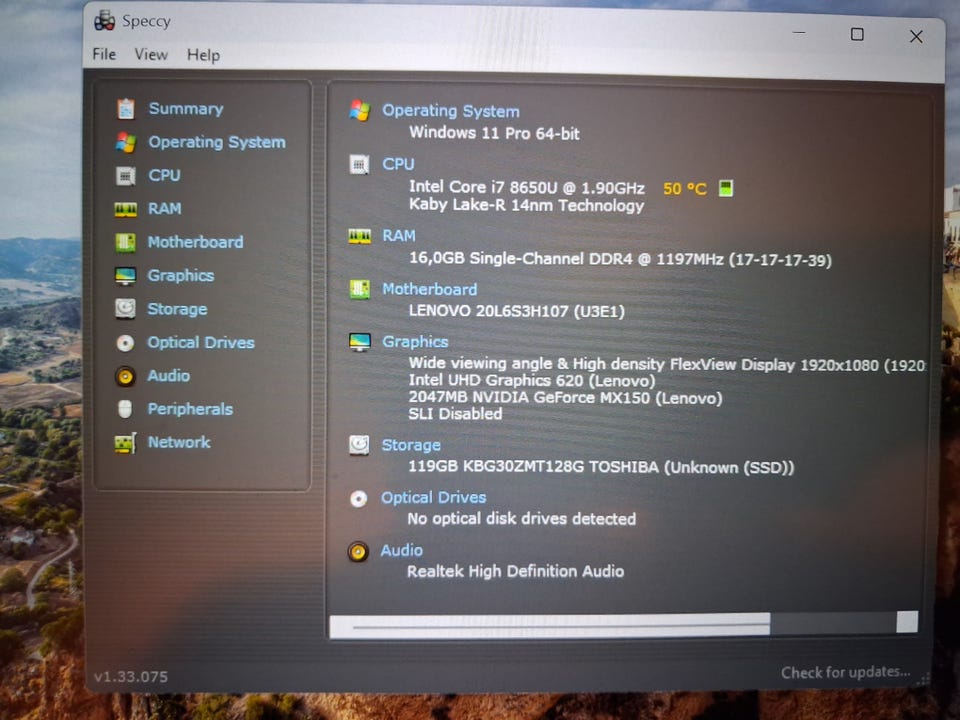Click the Operating System Windows flag sidebar icon
Screen dimensions: 960x720
[x=126, y=142]
